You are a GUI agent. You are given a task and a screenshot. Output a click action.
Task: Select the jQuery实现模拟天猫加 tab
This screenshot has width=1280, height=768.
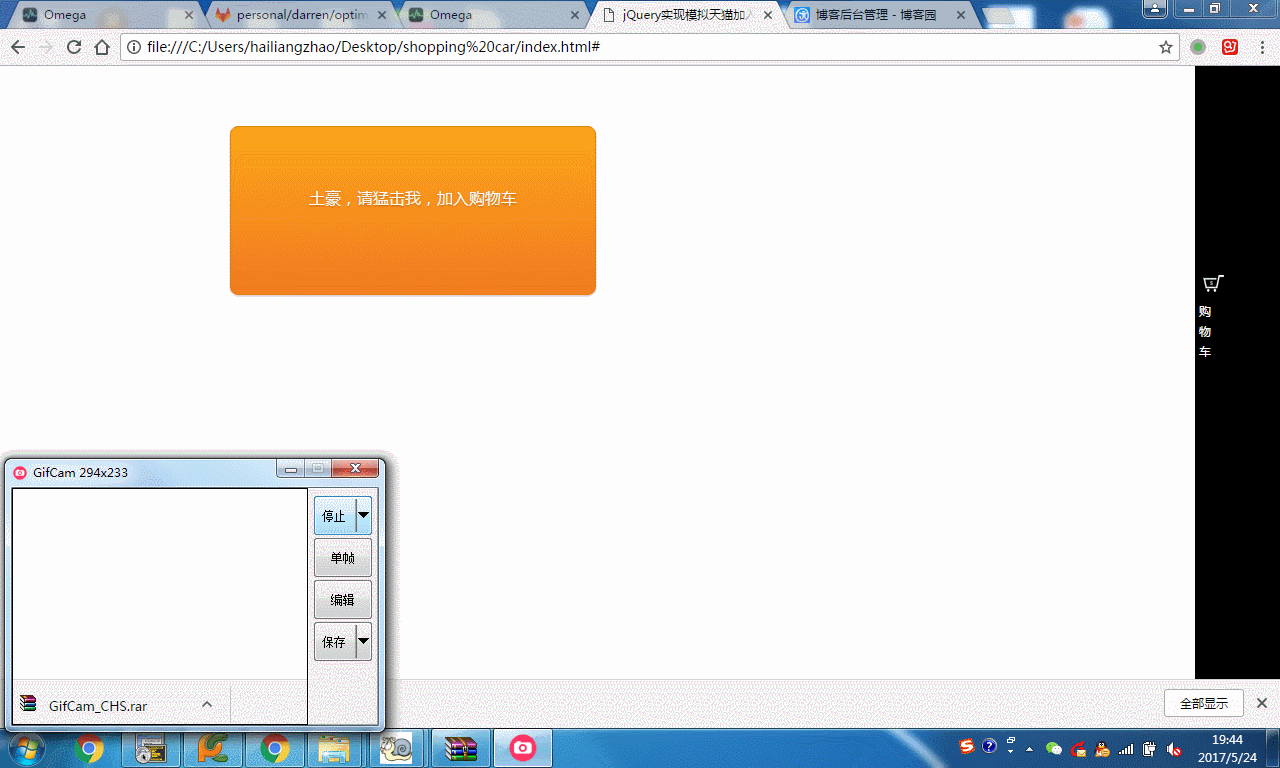(684, 15)
